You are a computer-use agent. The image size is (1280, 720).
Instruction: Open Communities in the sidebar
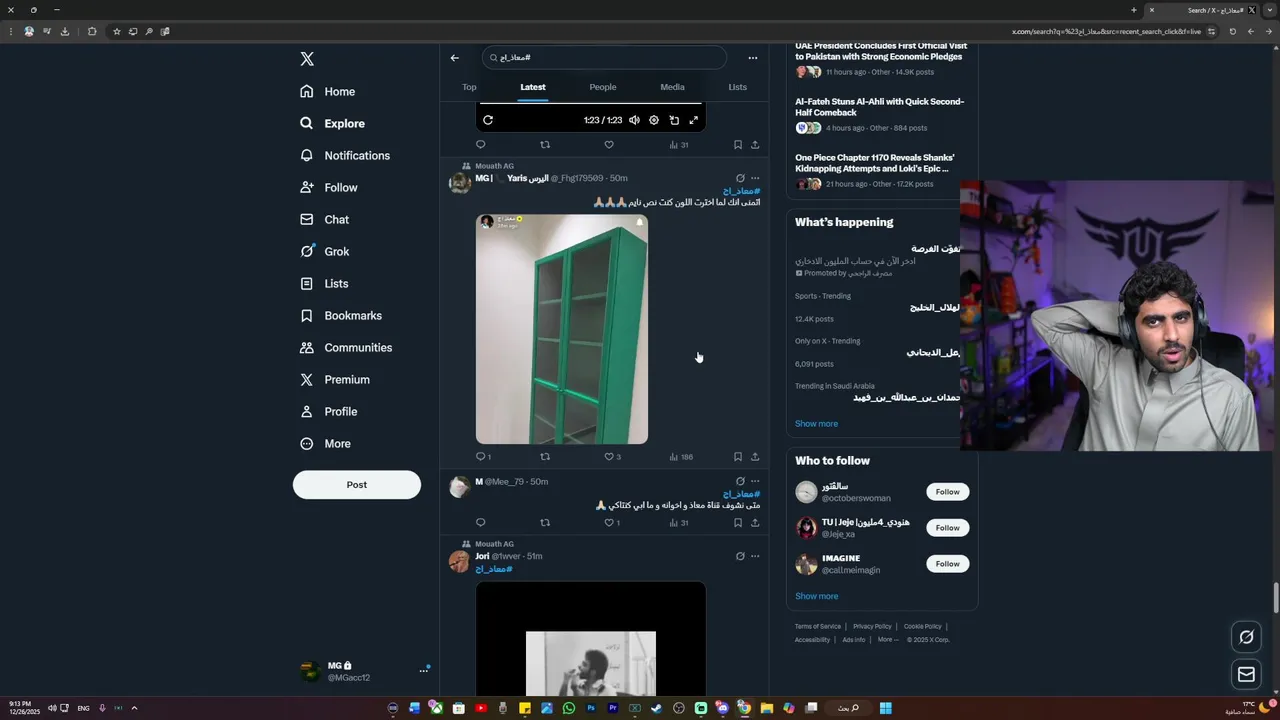(x=346, y=348)
